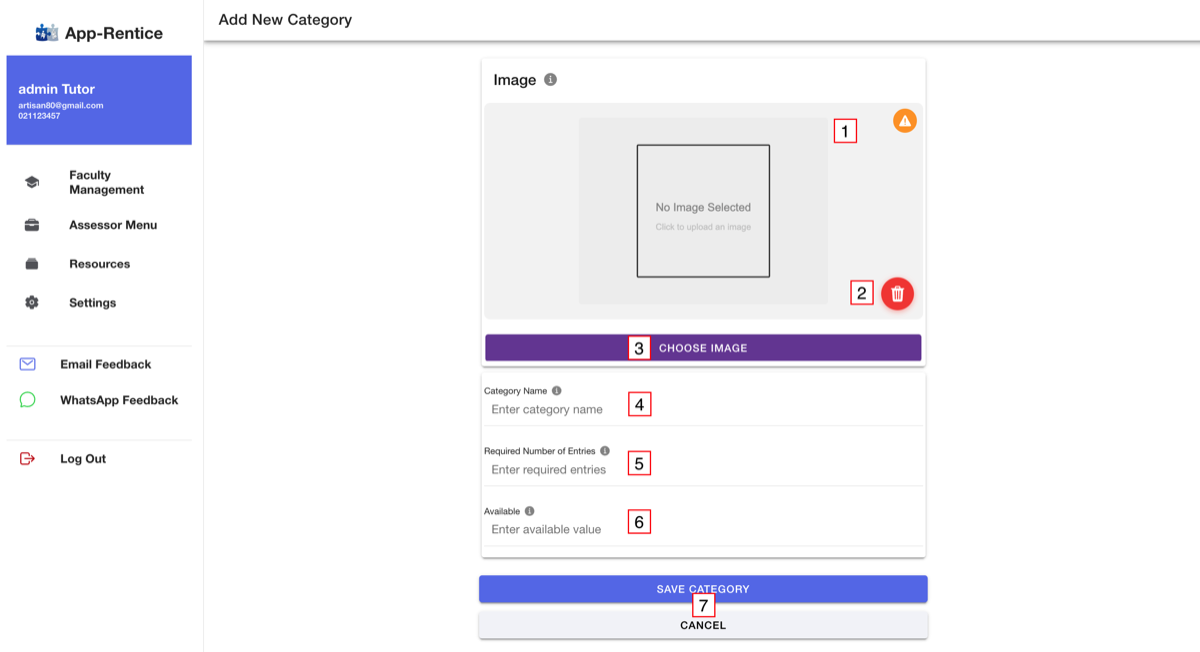Open the Resources menu item
Viewport: 1200px width, 652px height.
[x=98, y=264]
